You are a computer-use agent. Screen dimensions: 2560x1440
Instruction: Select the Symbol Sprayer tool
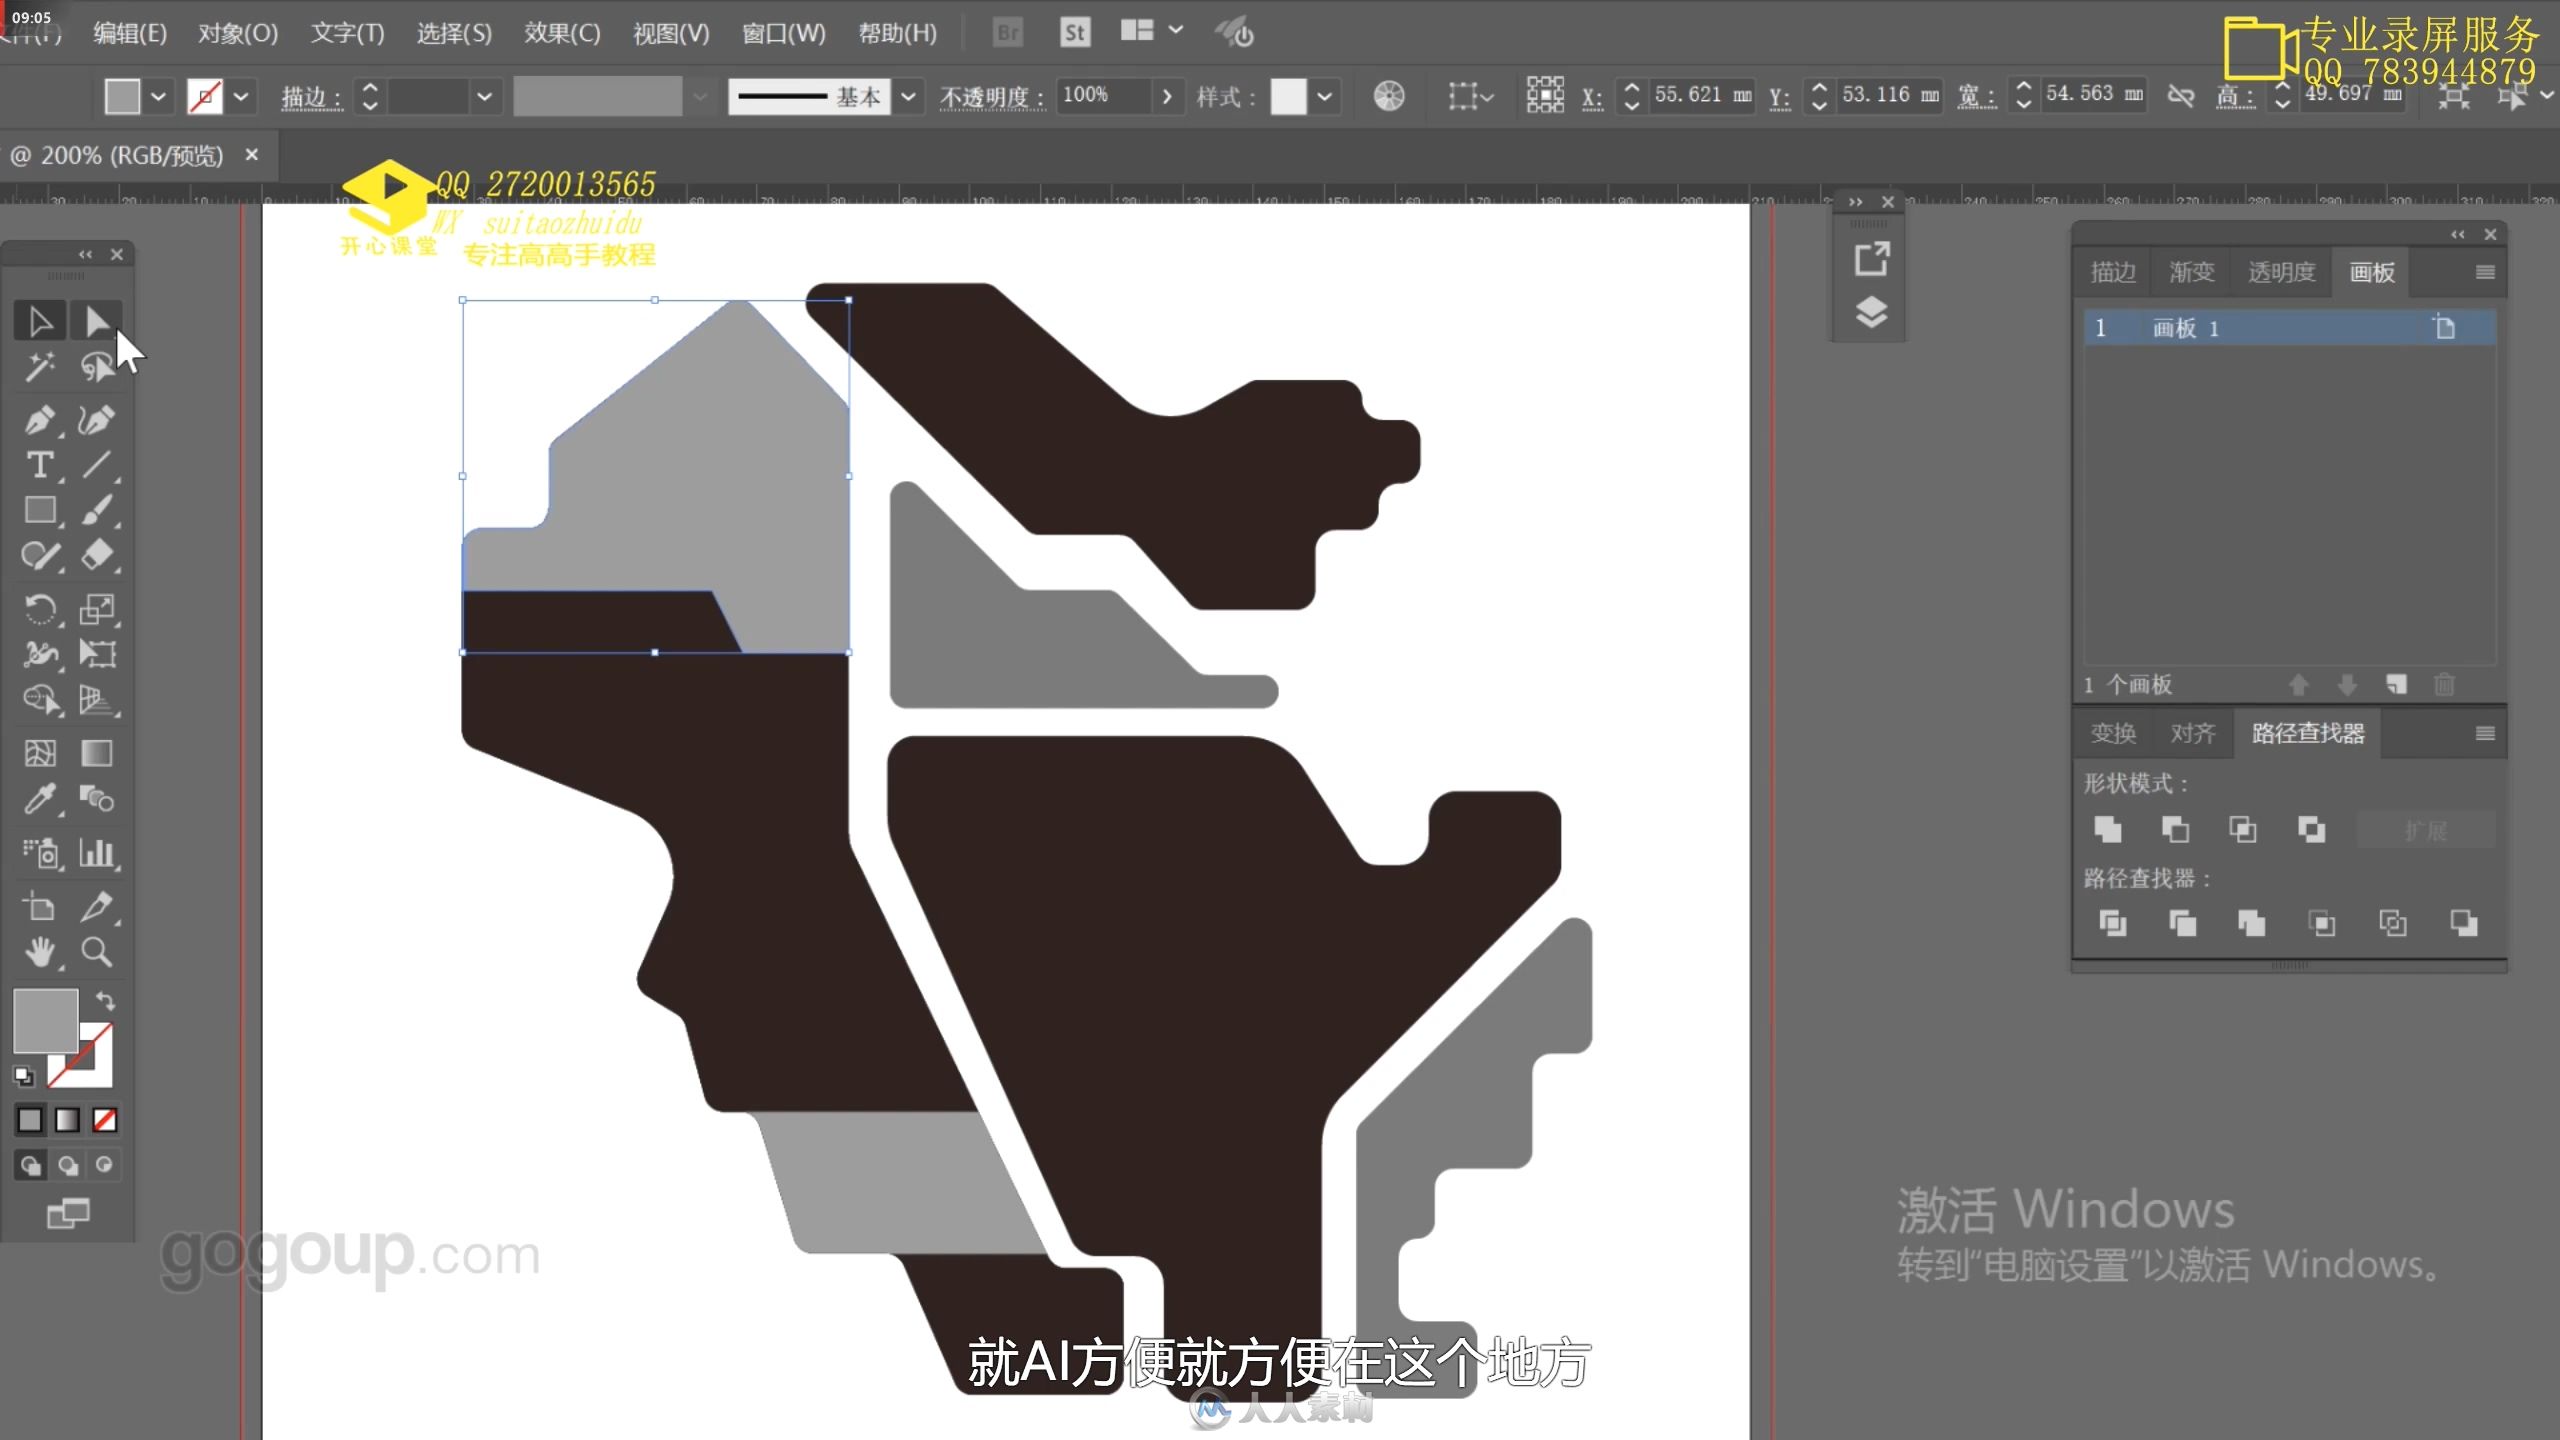coord(40,853)
